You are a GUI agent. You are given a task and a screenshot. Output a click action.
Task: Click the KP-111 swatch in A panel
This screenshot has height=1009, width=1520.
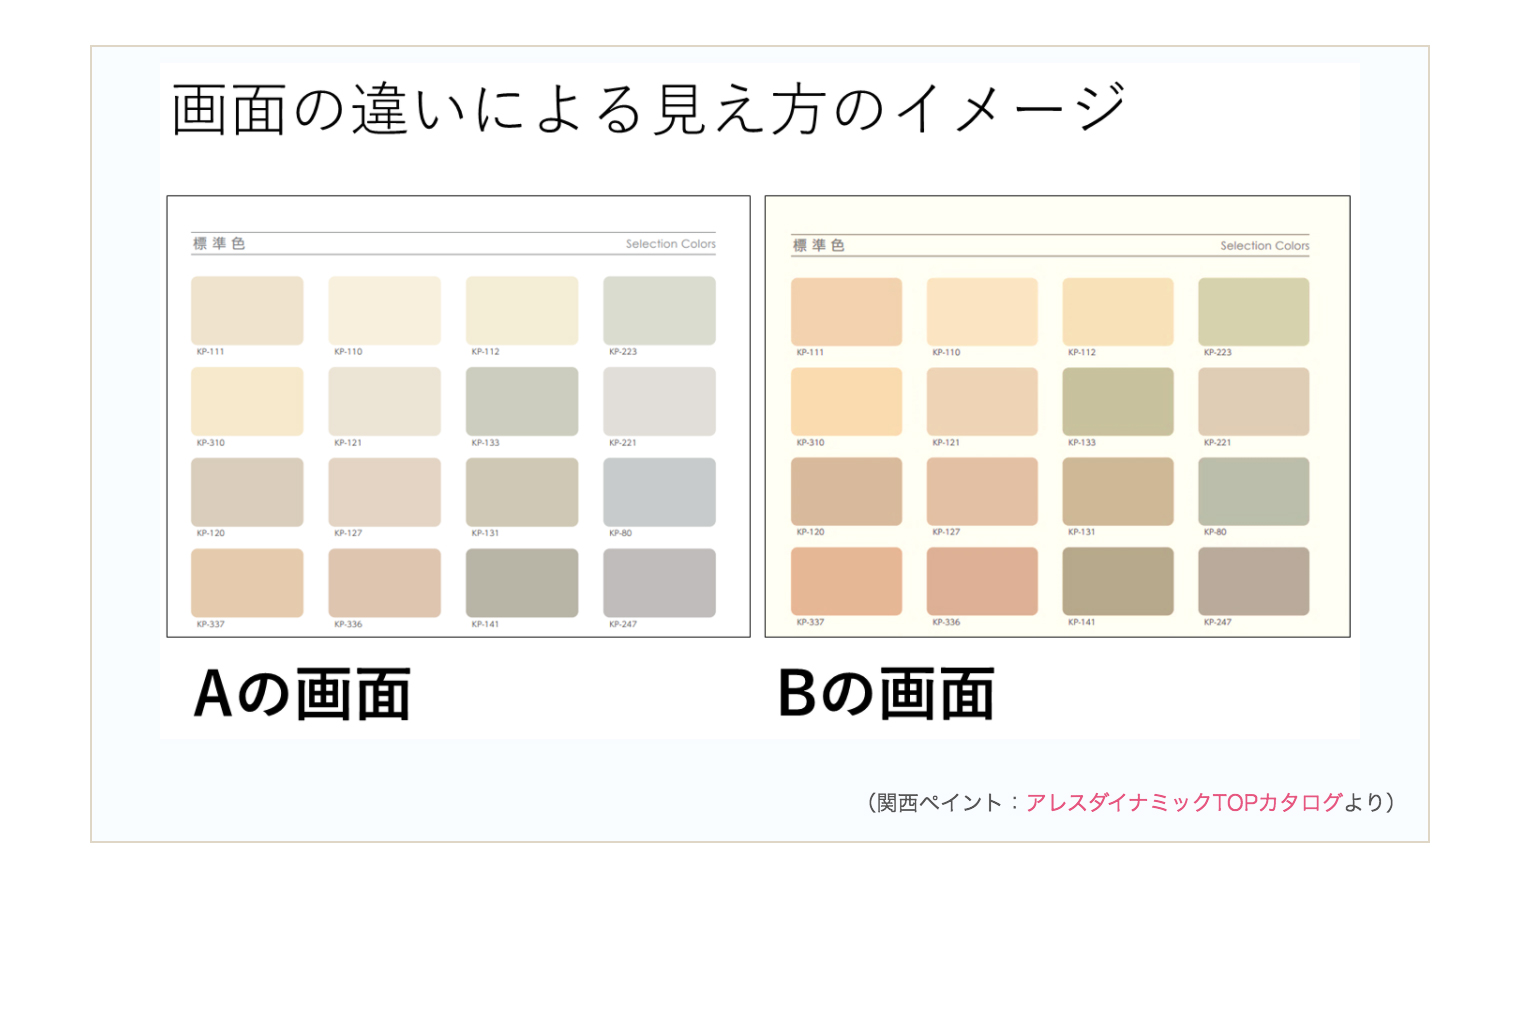247,311
